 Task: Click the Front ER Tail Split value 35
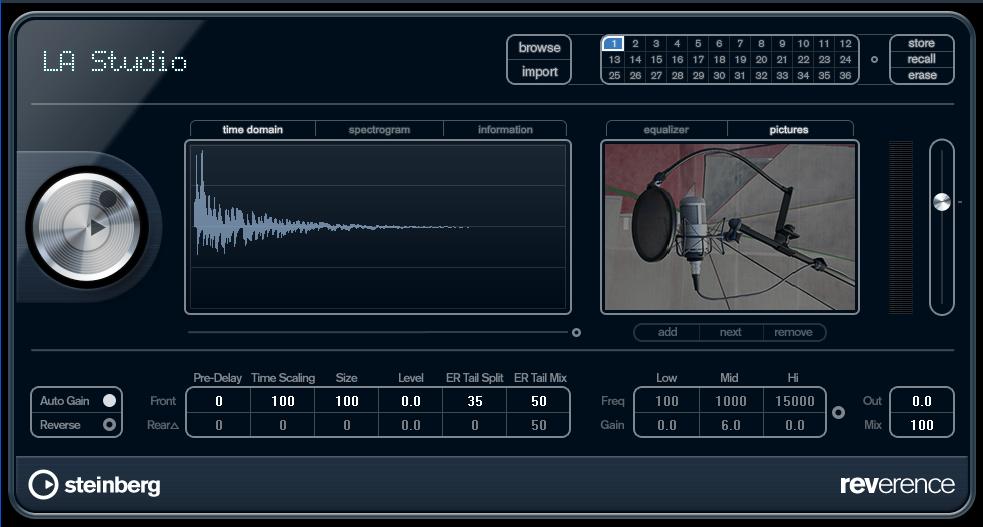475,401
